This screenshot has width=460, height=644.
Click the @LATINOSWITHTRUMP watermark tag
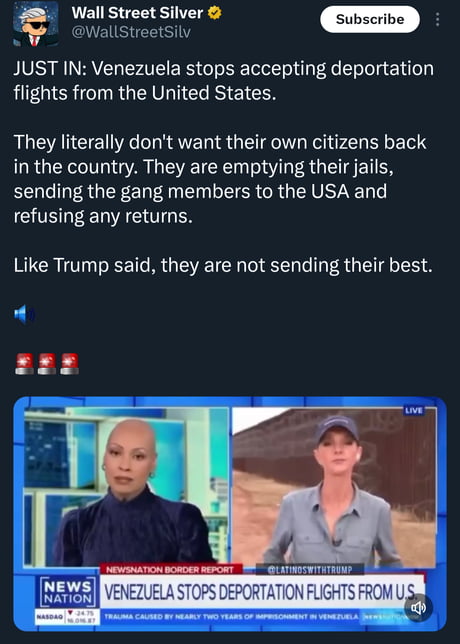coord(310,570)
